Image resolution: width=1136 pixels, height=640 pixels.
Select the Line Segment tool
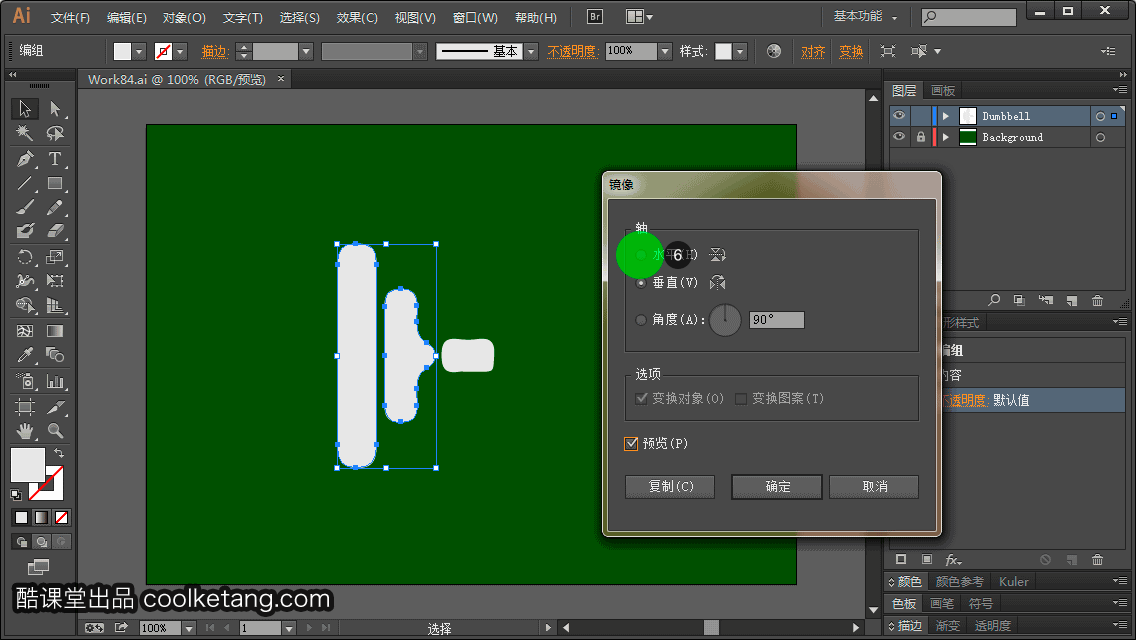(25, 183)
